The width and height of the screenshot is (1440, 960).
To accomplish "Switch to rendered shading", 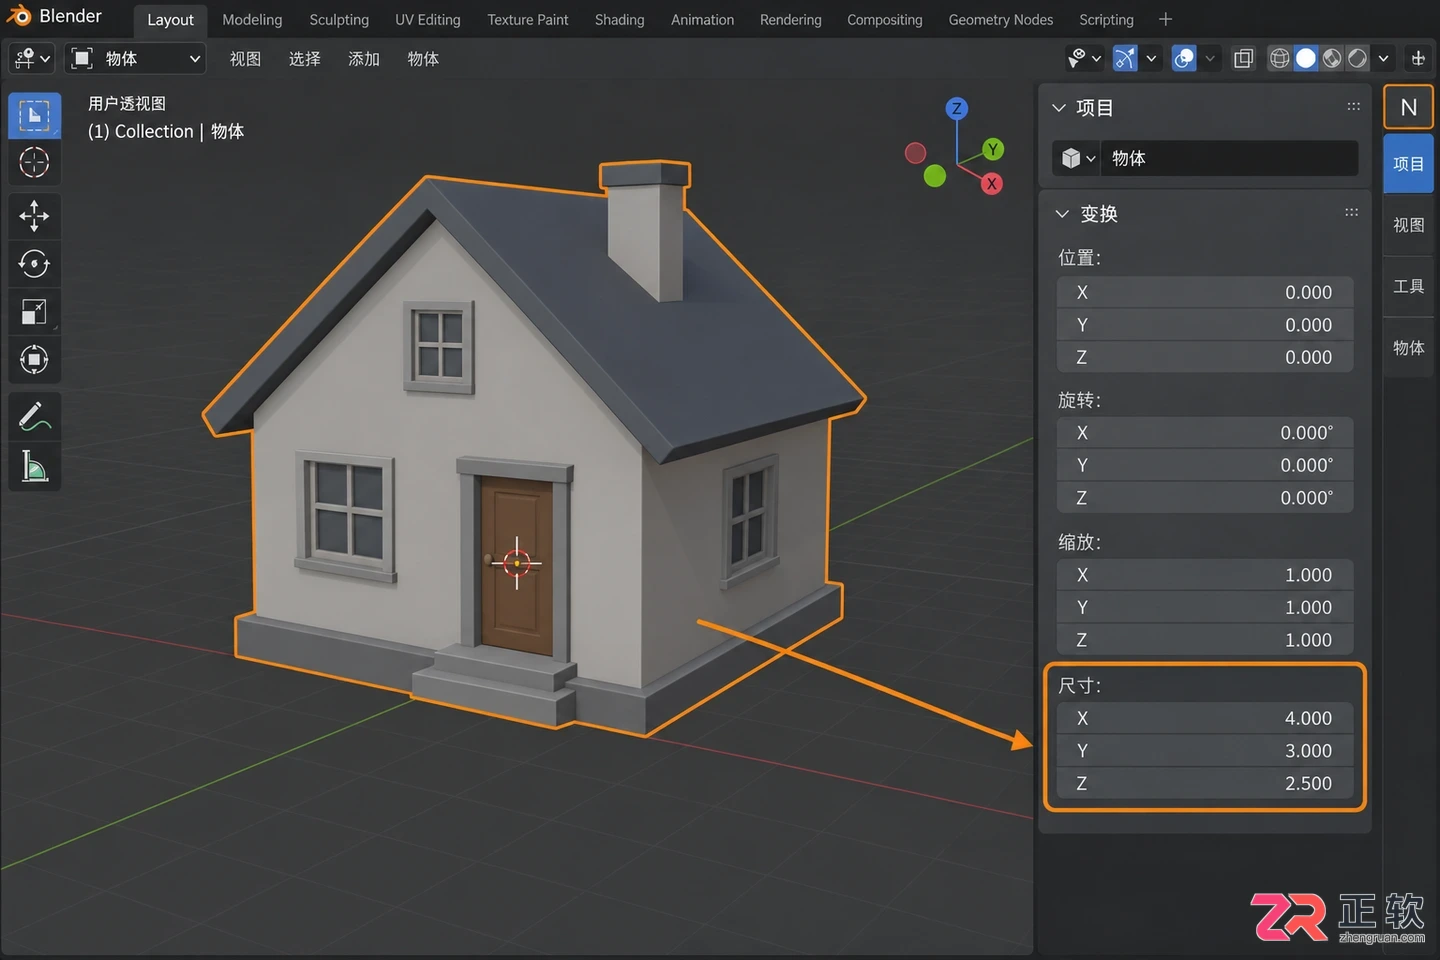I will coord(1357,58).
